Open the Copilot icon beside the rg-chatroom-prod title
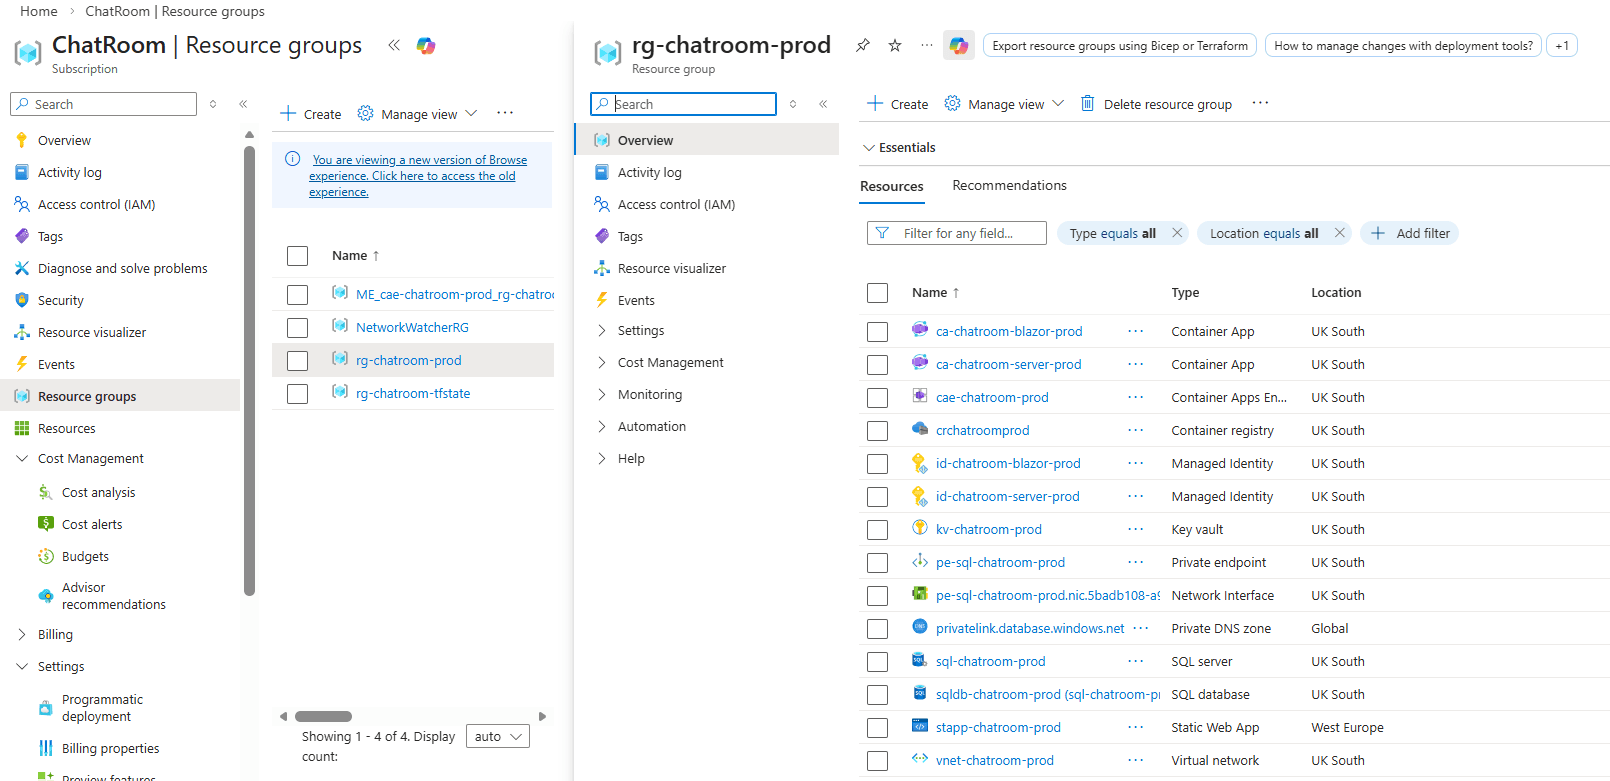Image resolution: width=1610 pixels, height=781 pixels. pos(959,45)
